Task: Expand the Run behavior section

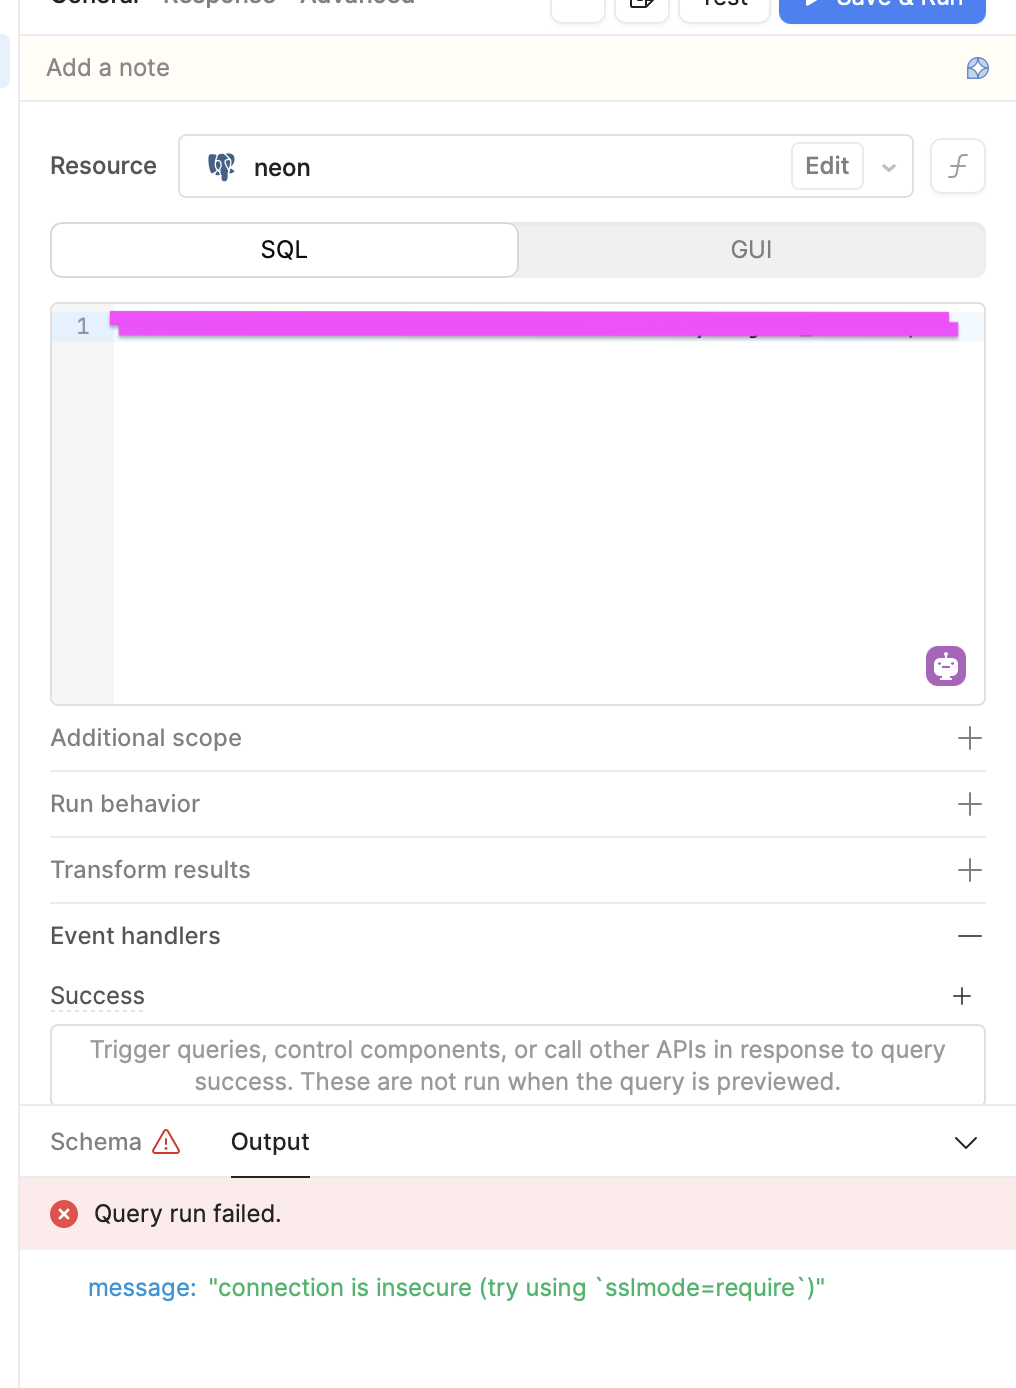Action: pyautogui.click(x=518, y=804)
